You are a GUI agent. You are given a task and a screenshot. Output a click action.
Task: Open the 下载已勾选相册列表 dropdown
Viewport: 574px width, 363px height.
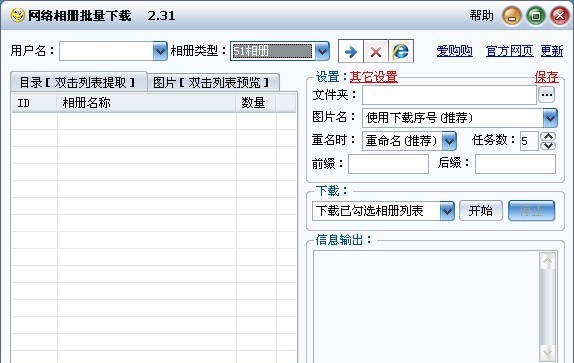447,211
